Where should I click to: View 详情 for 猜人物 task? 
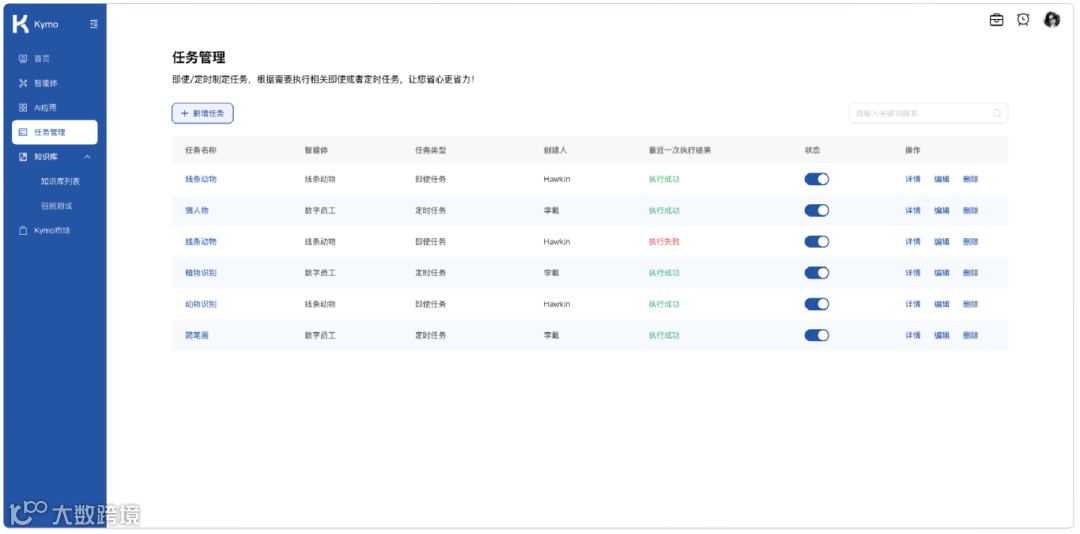(913, 210)
